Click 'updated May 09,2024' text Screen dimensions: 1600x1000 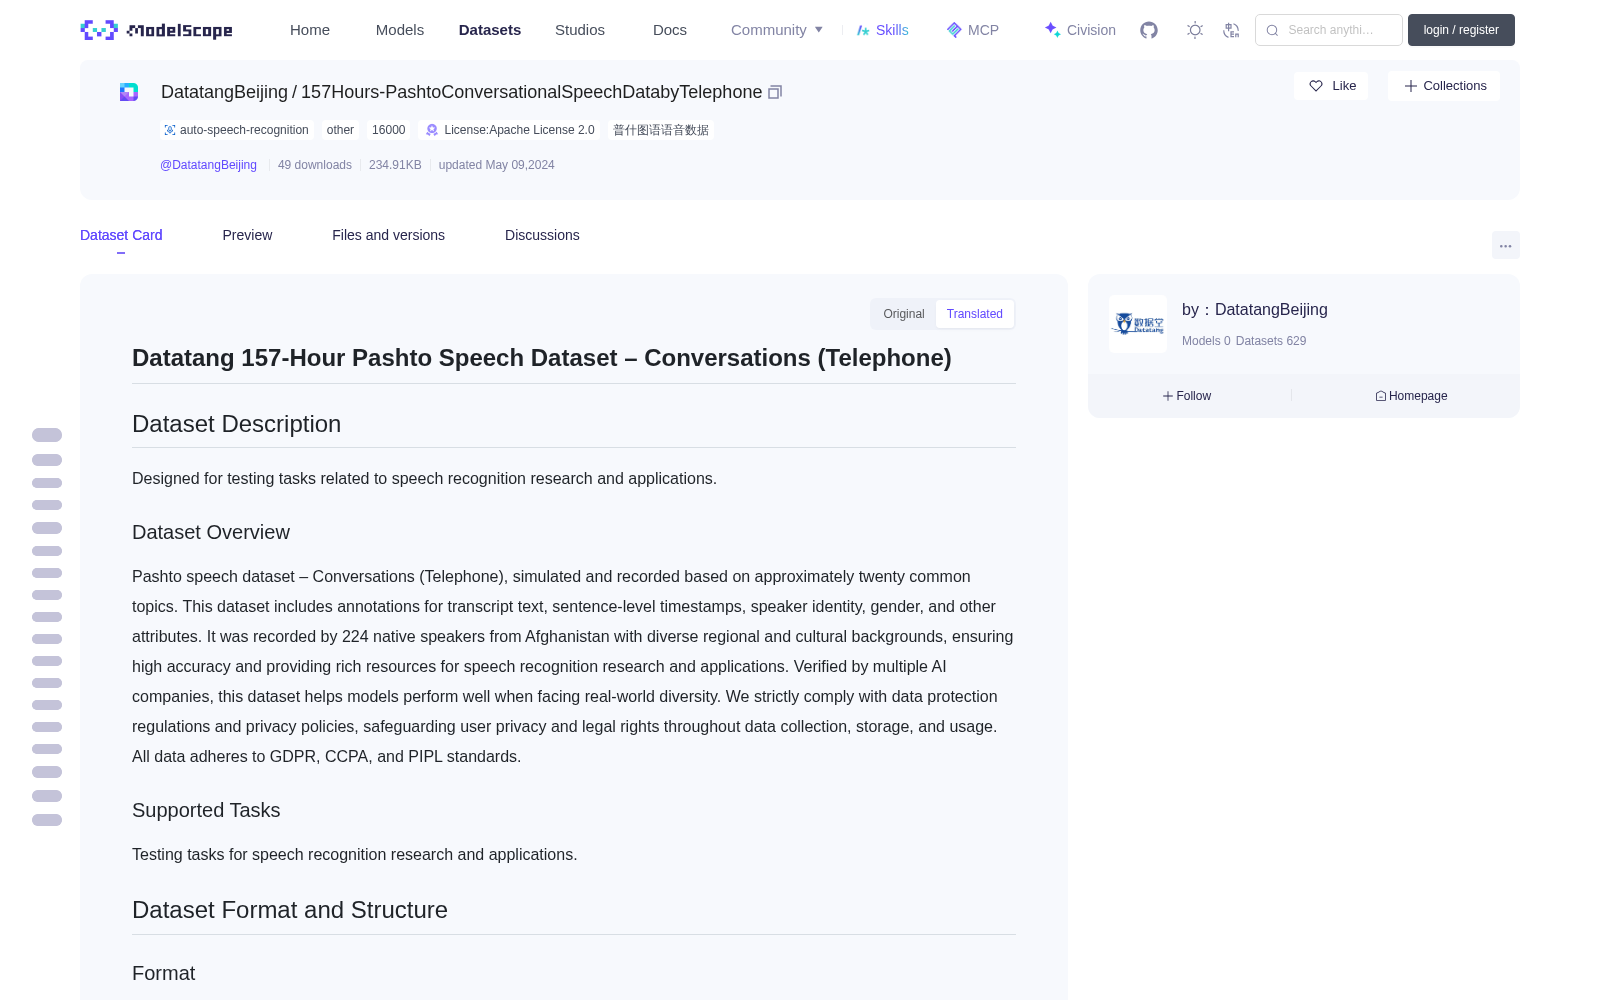496,165
